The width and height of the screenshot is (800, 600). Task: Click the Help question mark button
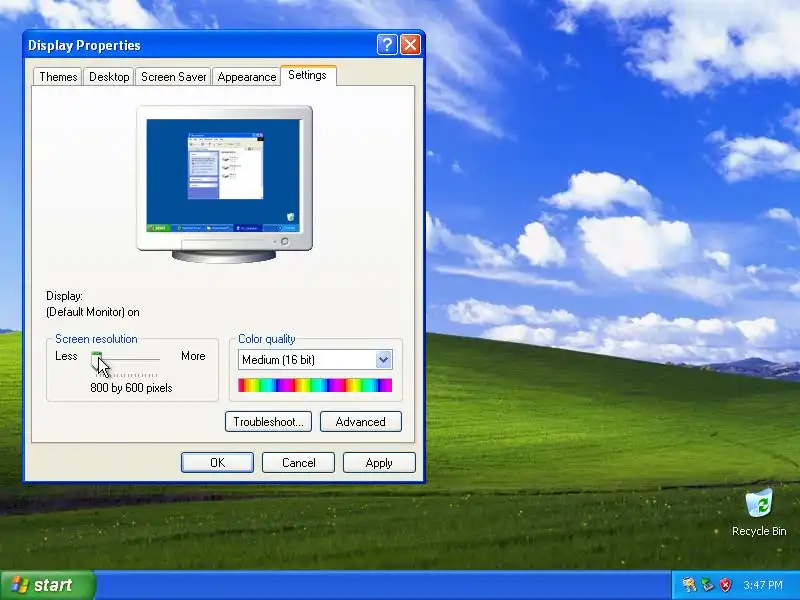[x=387, y=45]
